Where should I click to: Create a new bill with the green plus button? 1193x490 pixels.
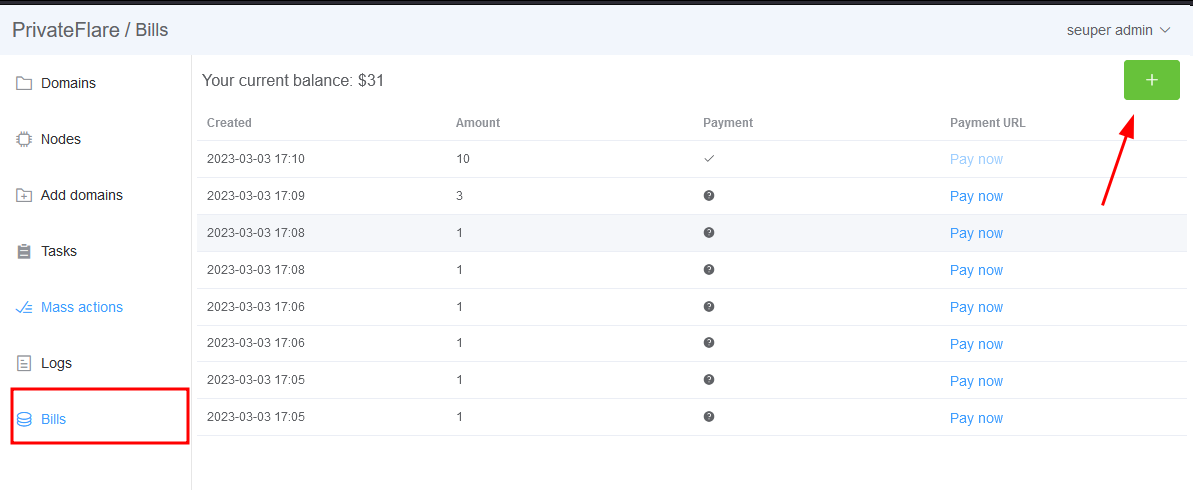(1151, 80)
